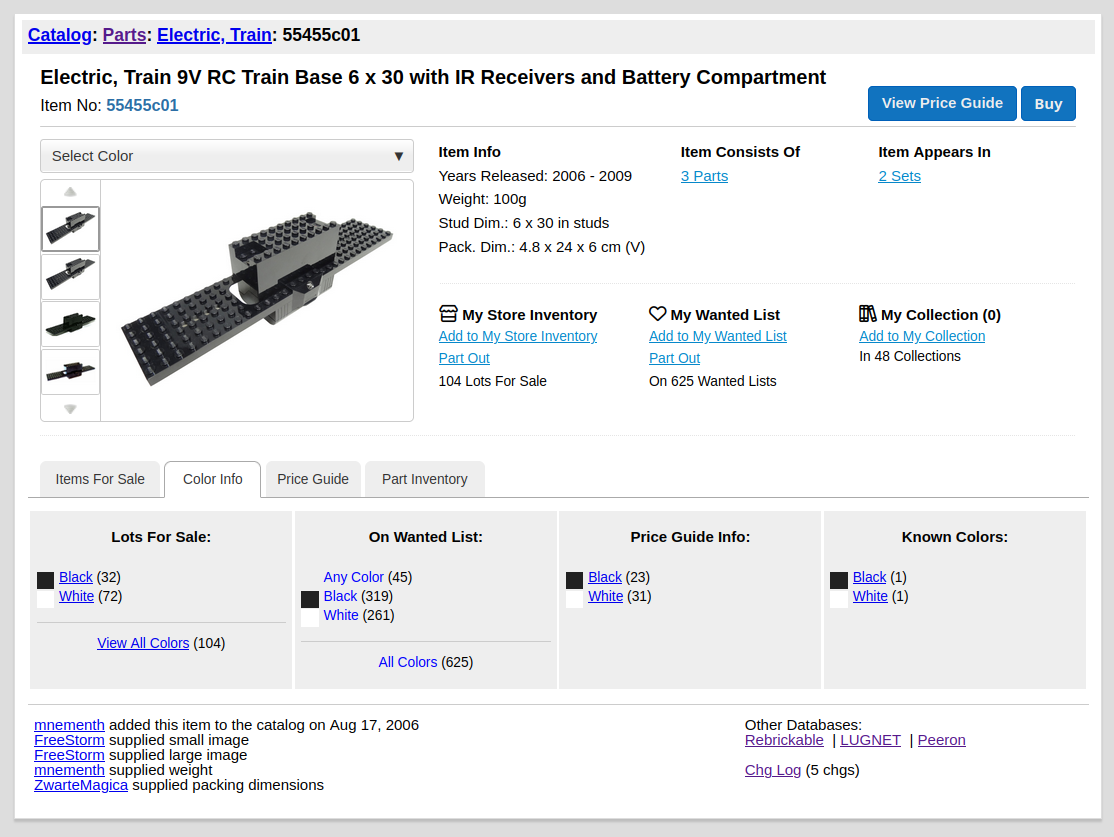Open White link under On Wanted List

click(341, 615)
